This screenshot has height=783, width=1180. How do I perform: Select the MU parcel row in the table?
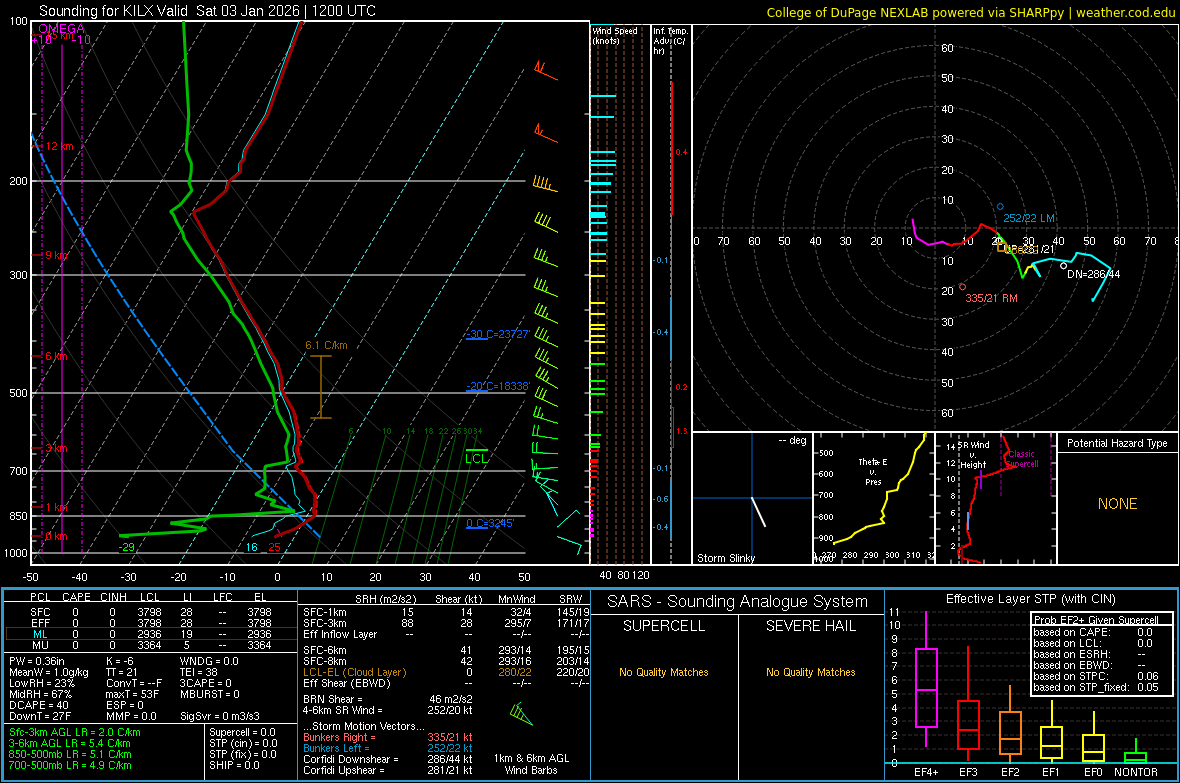click(x=151, y=645)
